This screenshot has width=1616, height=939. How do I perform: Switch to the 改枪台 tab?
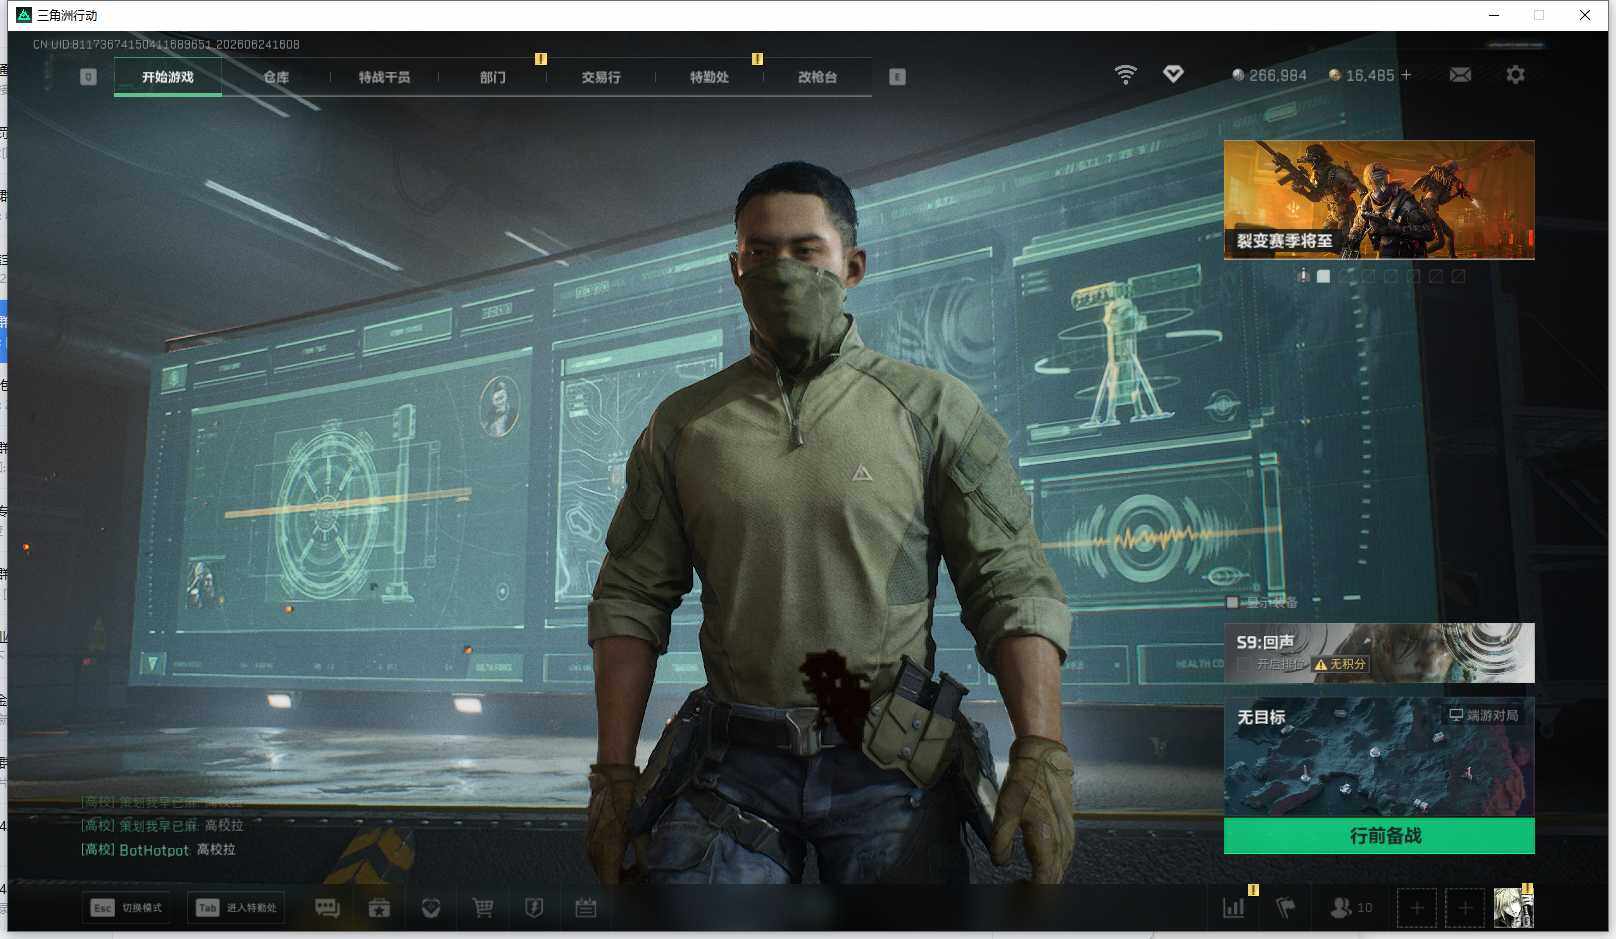point(817,77)
